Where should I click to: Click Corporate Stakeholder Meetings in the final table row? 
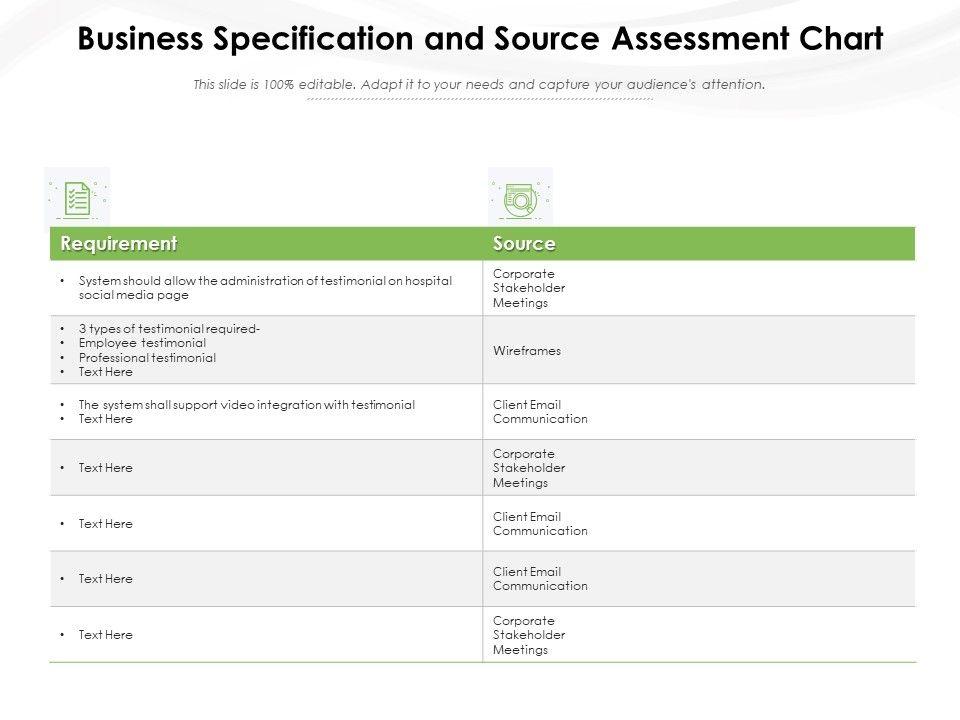point(529,635)
